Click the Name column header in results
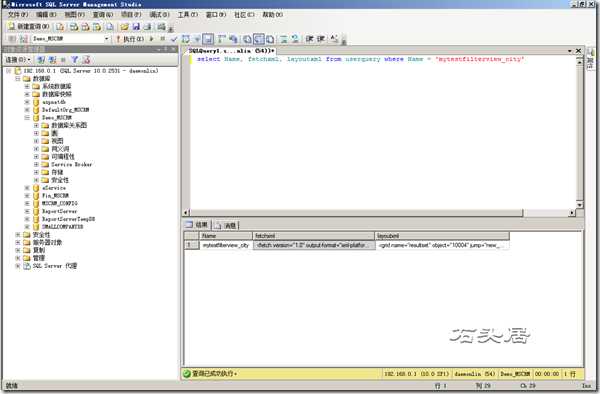 pos(226,236)
